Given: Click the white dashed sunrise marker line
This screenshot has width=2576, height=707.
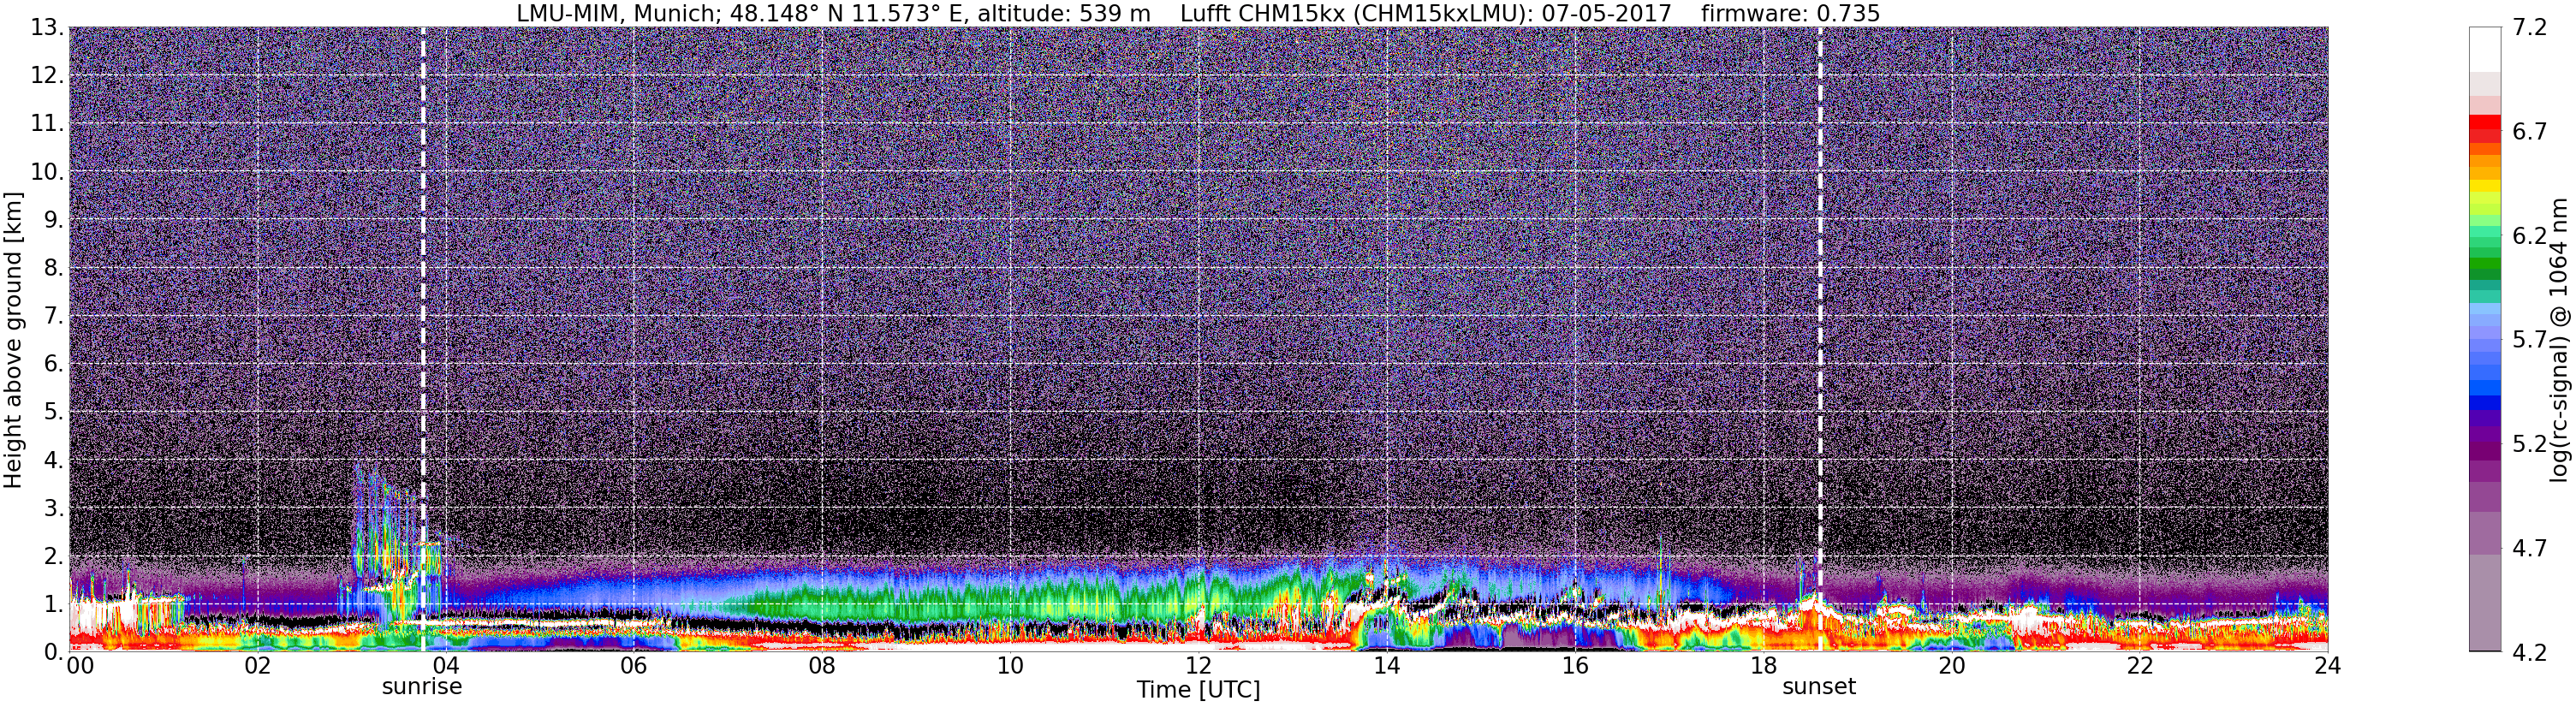Looking at the screenshot, I should point(423,339).
